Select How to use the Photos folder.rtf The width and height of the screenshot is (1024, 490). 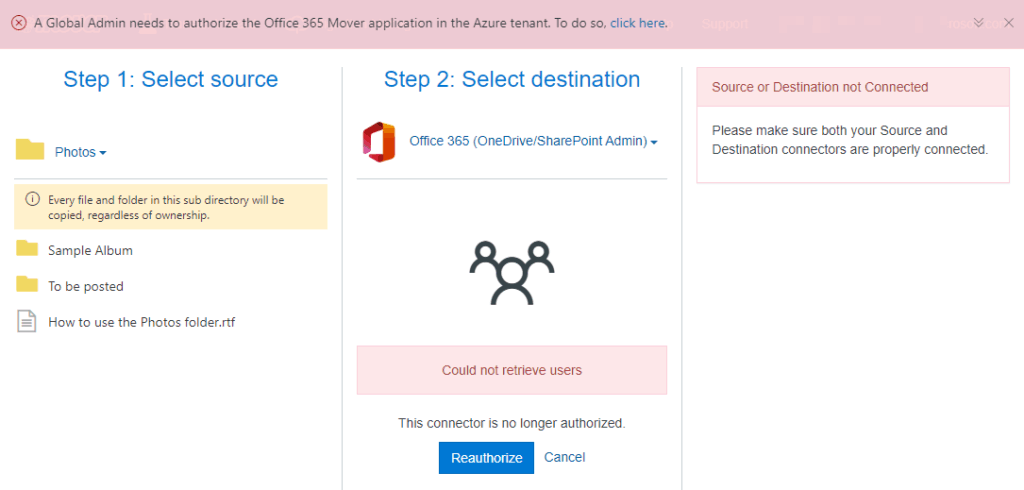coord(141,322)
